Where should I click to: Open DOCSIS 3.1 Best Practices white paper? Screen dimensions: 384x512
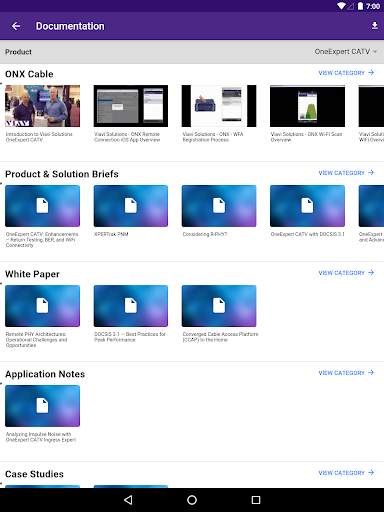(131, 306)
